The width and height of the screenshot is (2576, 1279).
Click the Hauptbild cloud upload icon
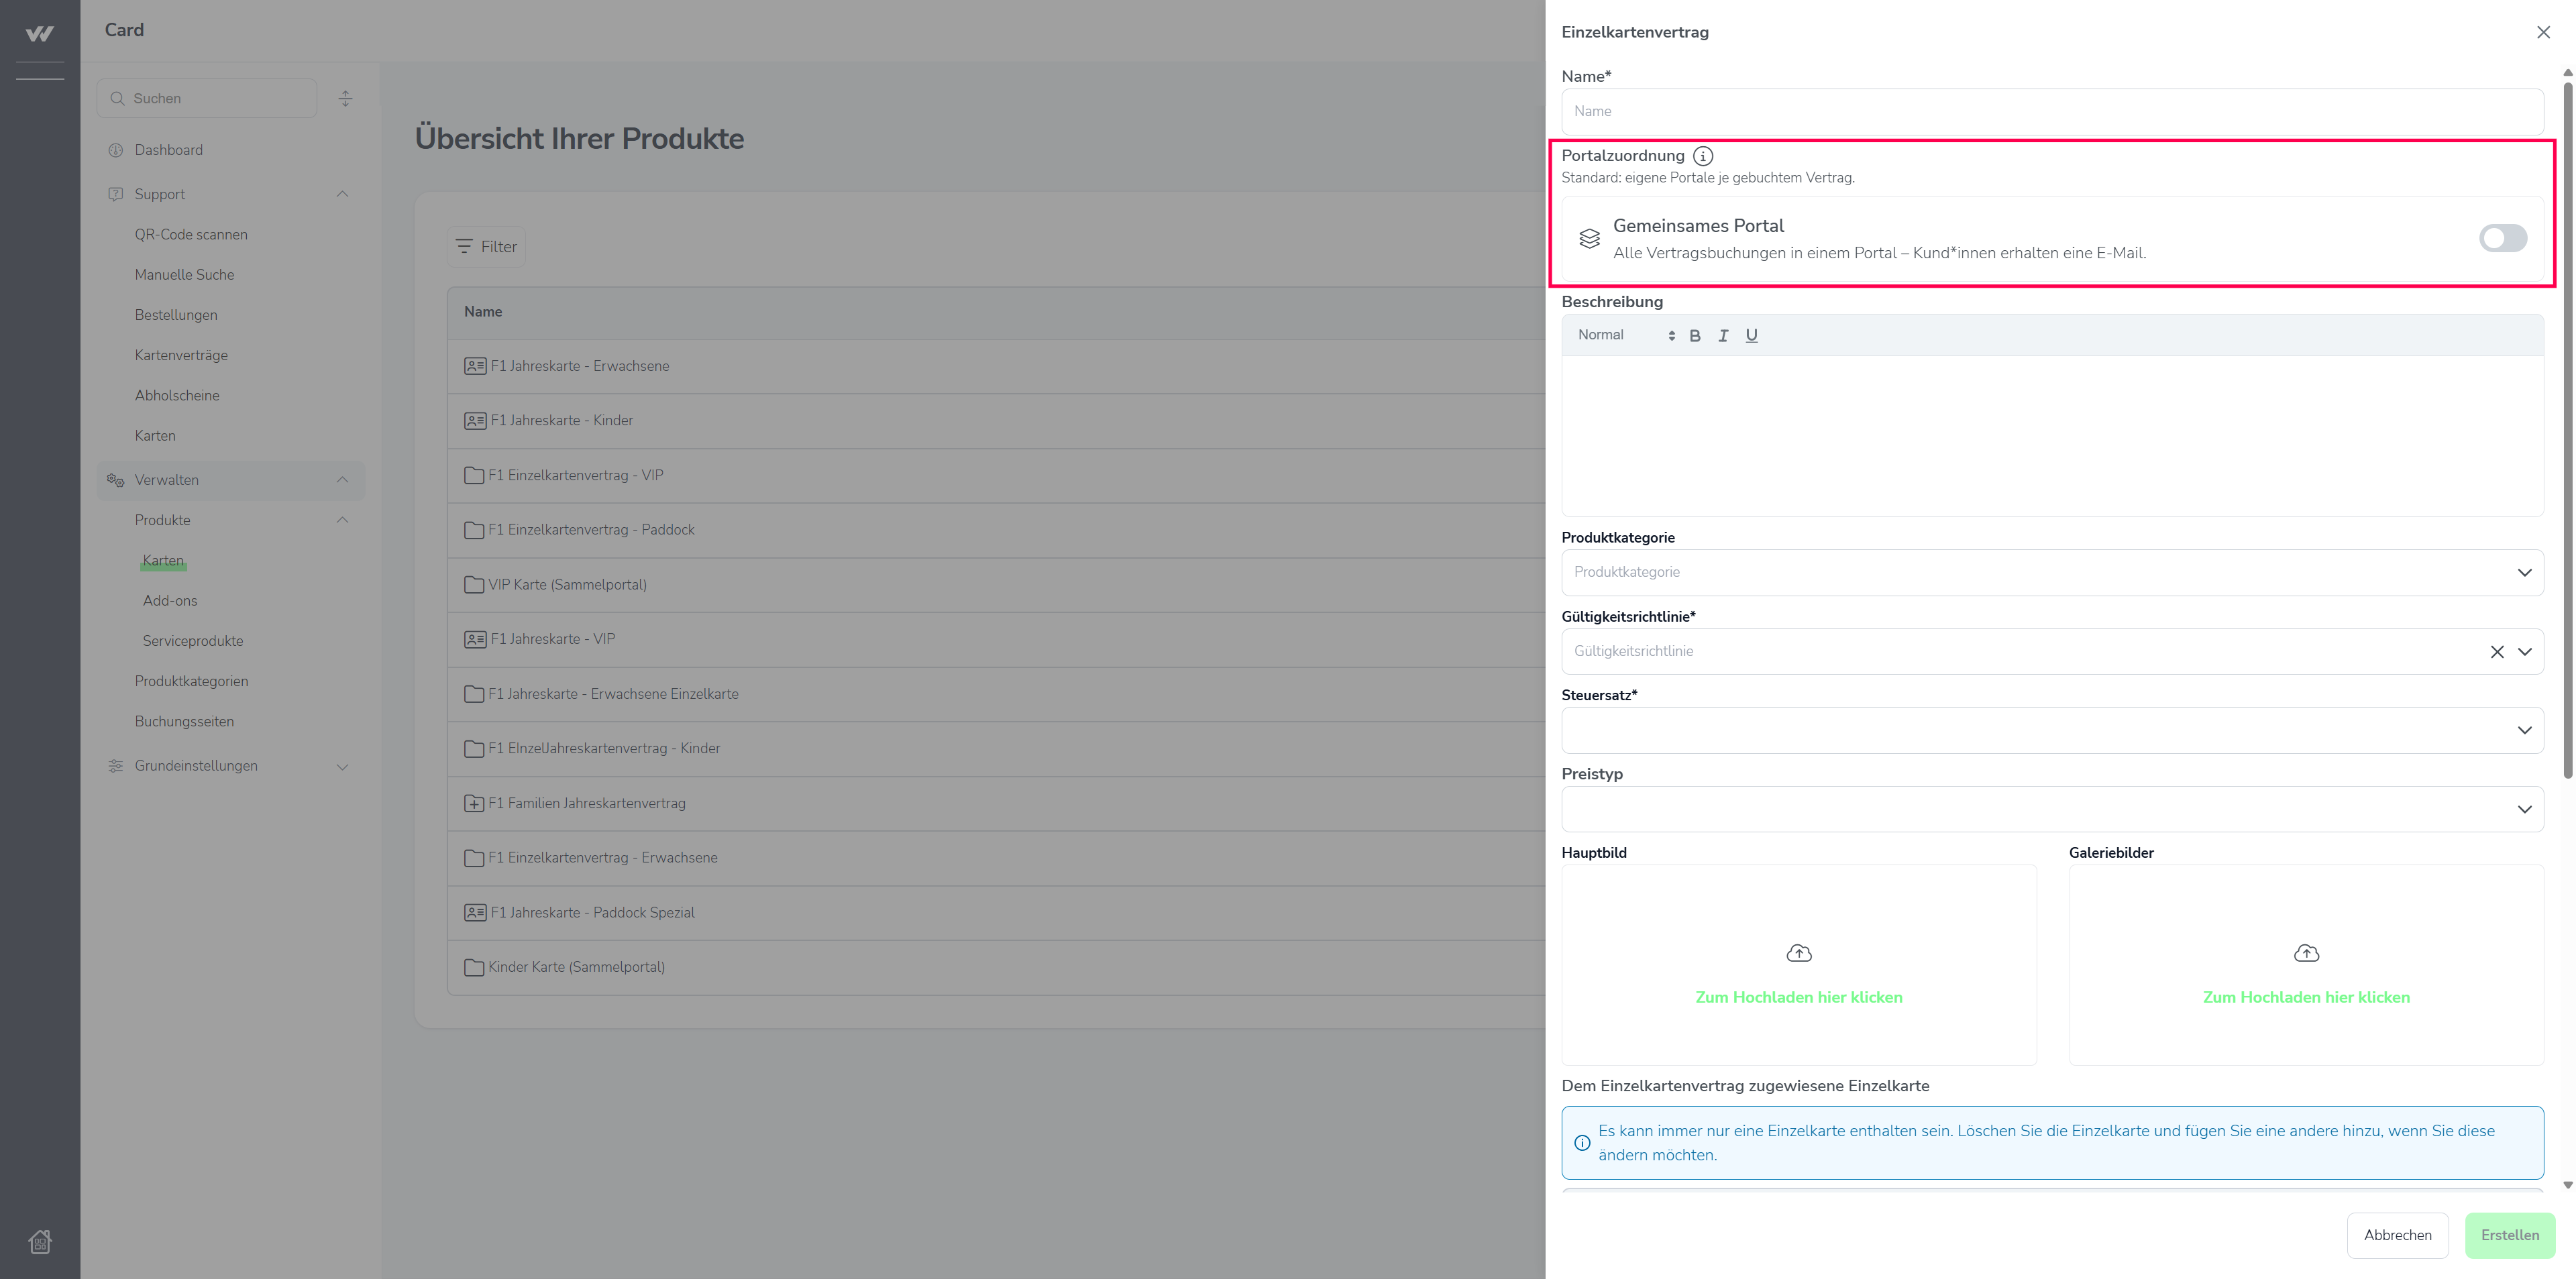tap(1798, 953)
